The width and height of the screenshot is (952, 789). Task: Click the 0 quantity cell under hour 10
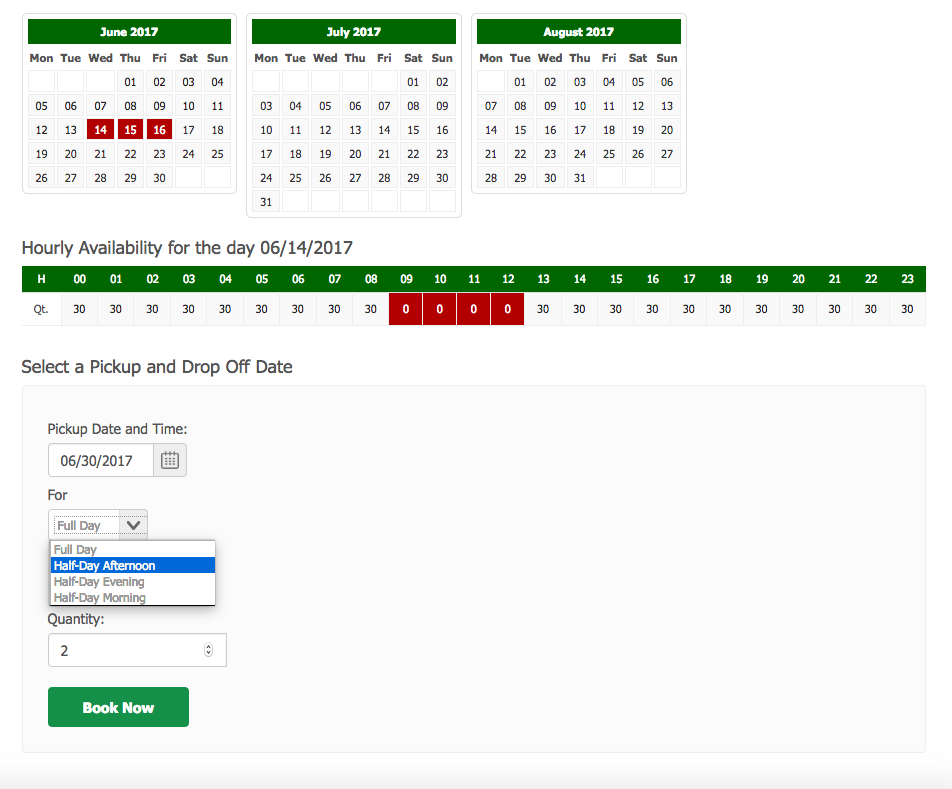pyautogui.click(x=440, y=309)
